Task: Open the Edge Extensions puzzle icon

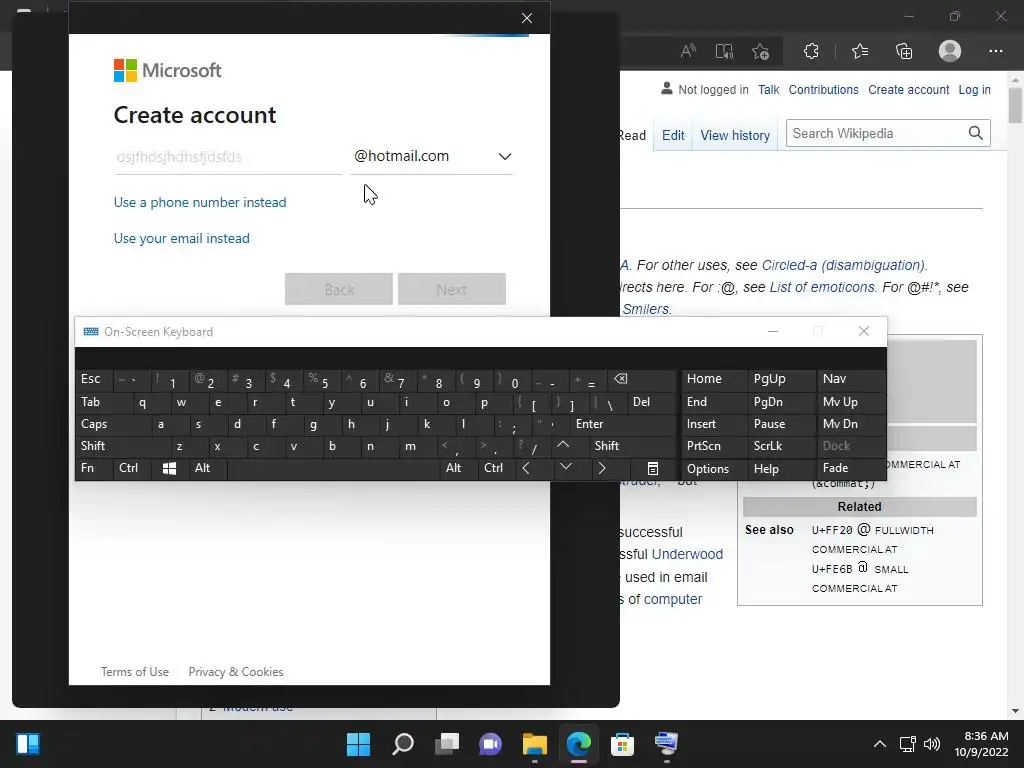Action: [x=811, y=52]
